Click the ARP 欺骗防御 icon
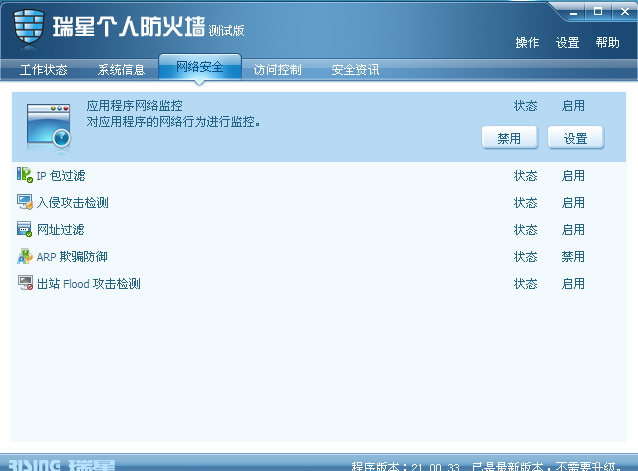Viewport: 638px width, 471px height. pos(25,256)
